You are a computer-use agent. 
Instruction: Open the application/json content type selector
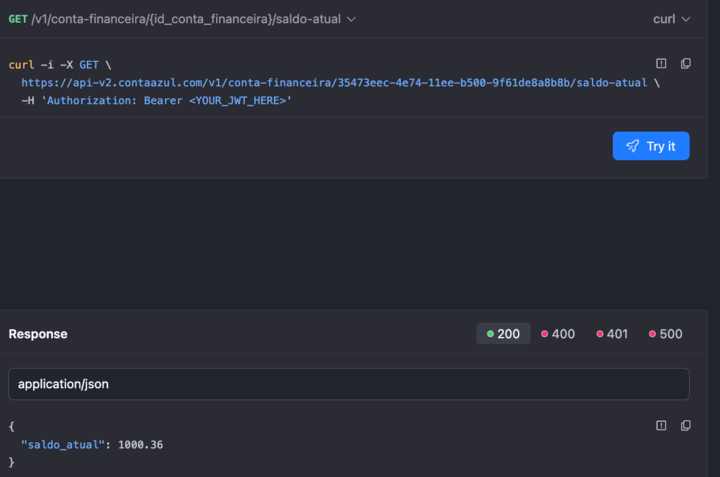click(x=348, y=384)
